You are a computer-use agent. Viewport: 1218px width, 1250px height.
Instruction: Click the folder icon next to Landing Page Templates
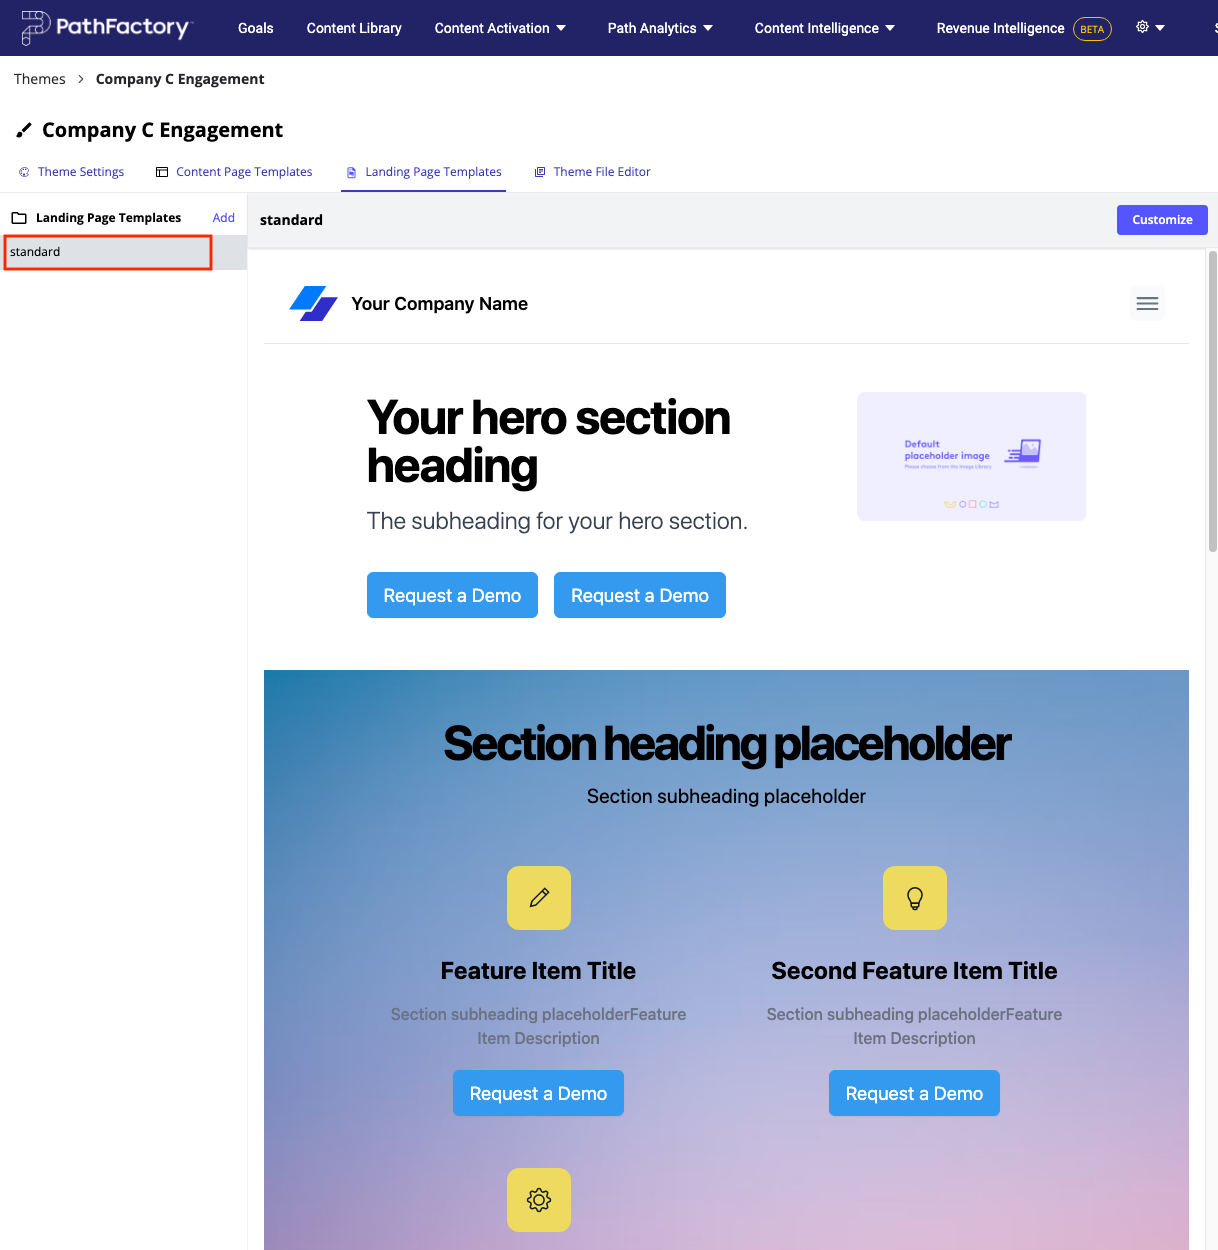18,217
